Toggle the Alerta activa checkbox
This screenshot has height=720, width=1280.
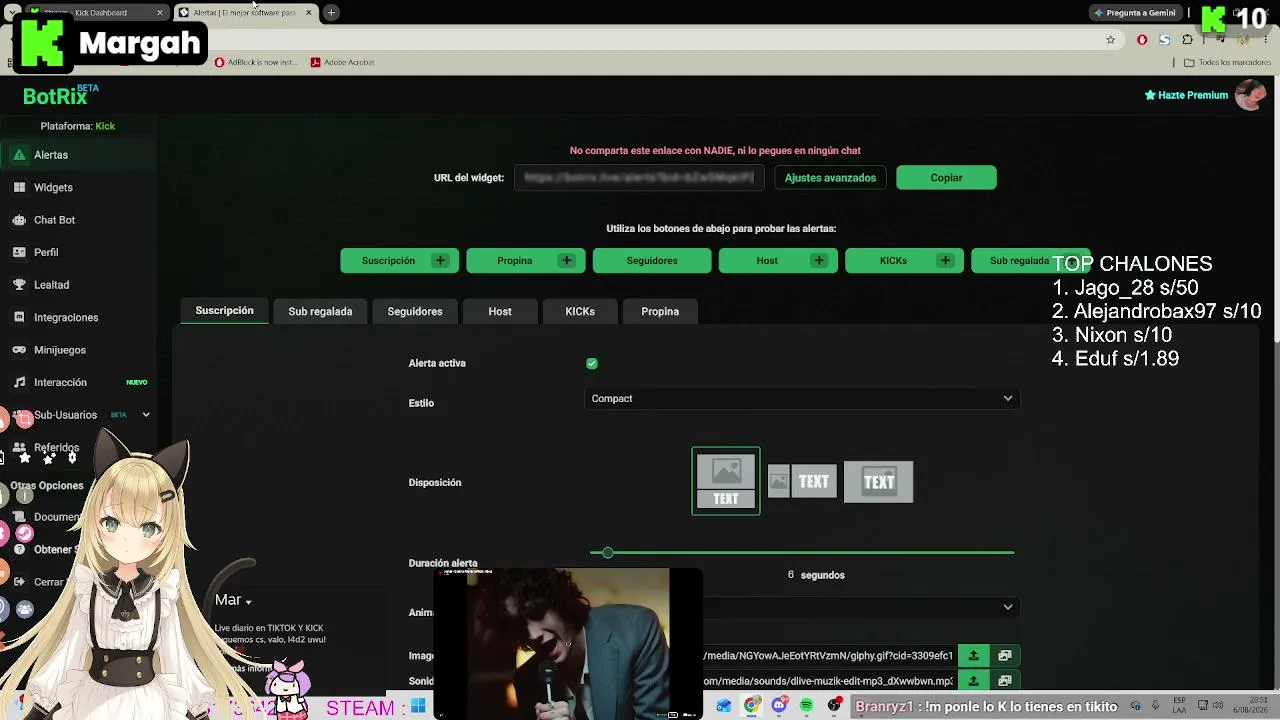[x=592, y=363]
